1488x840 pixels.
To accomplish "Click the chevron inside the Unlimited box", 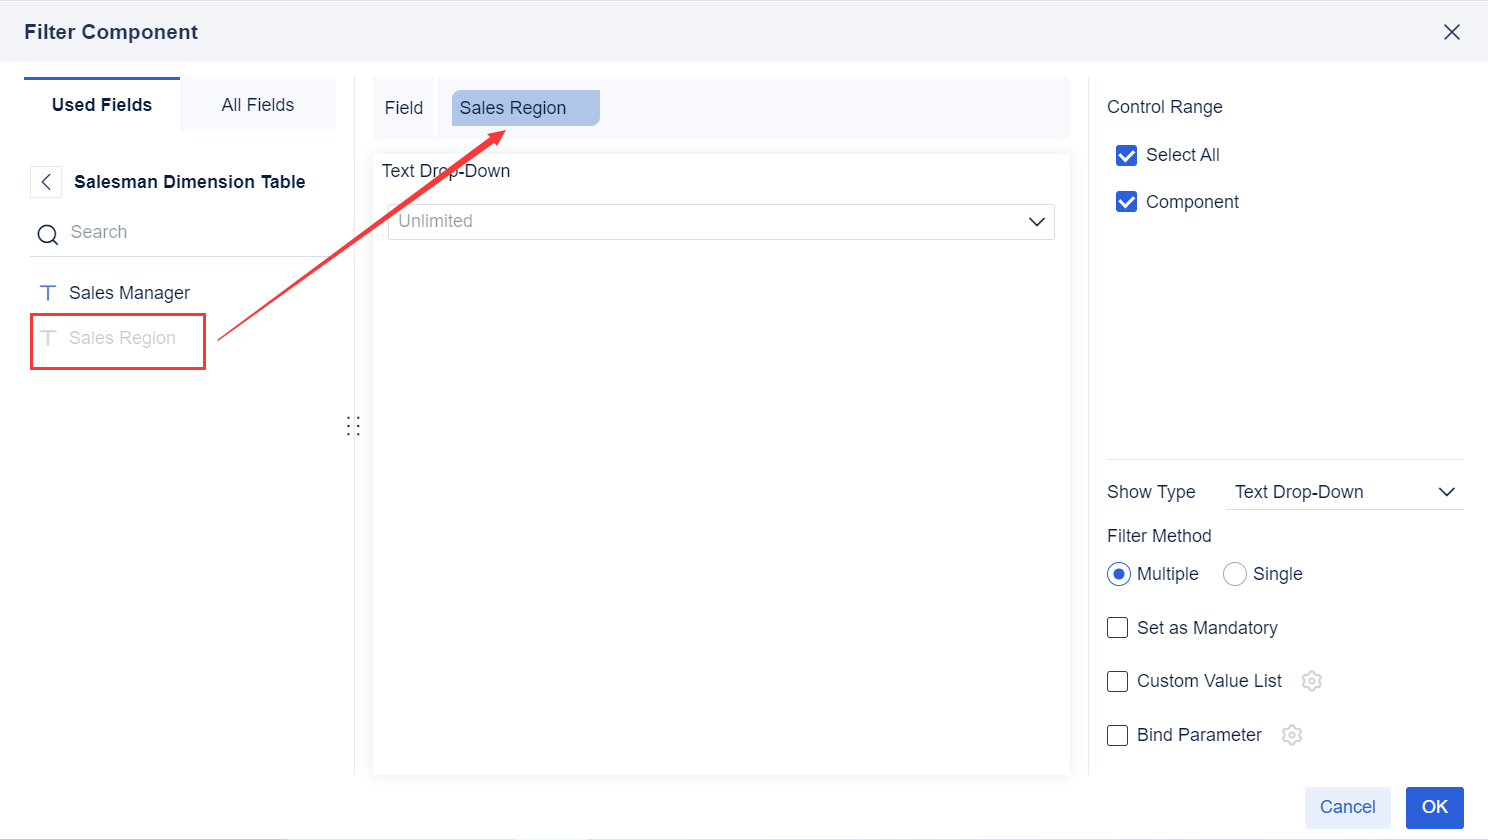I will pos(1036,222).
